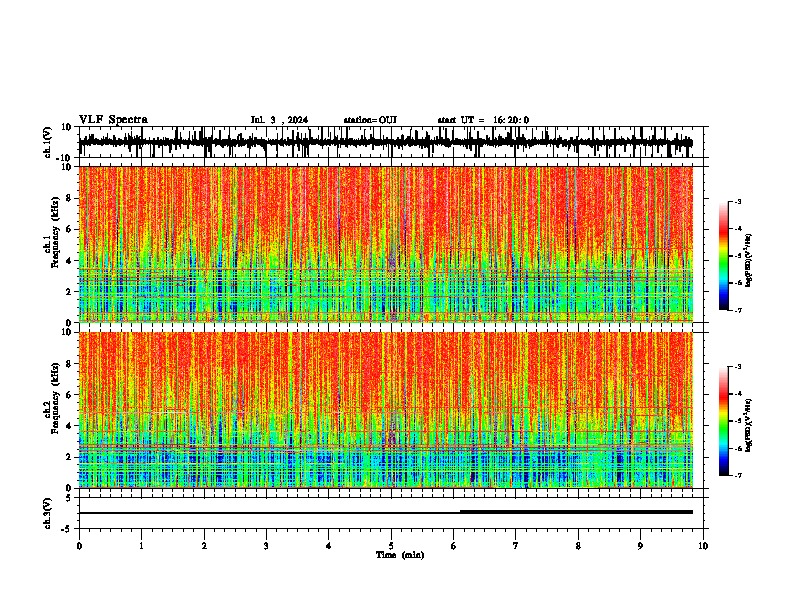
Task: Click time-axis tick label "3"
Action: coord(266,546)
